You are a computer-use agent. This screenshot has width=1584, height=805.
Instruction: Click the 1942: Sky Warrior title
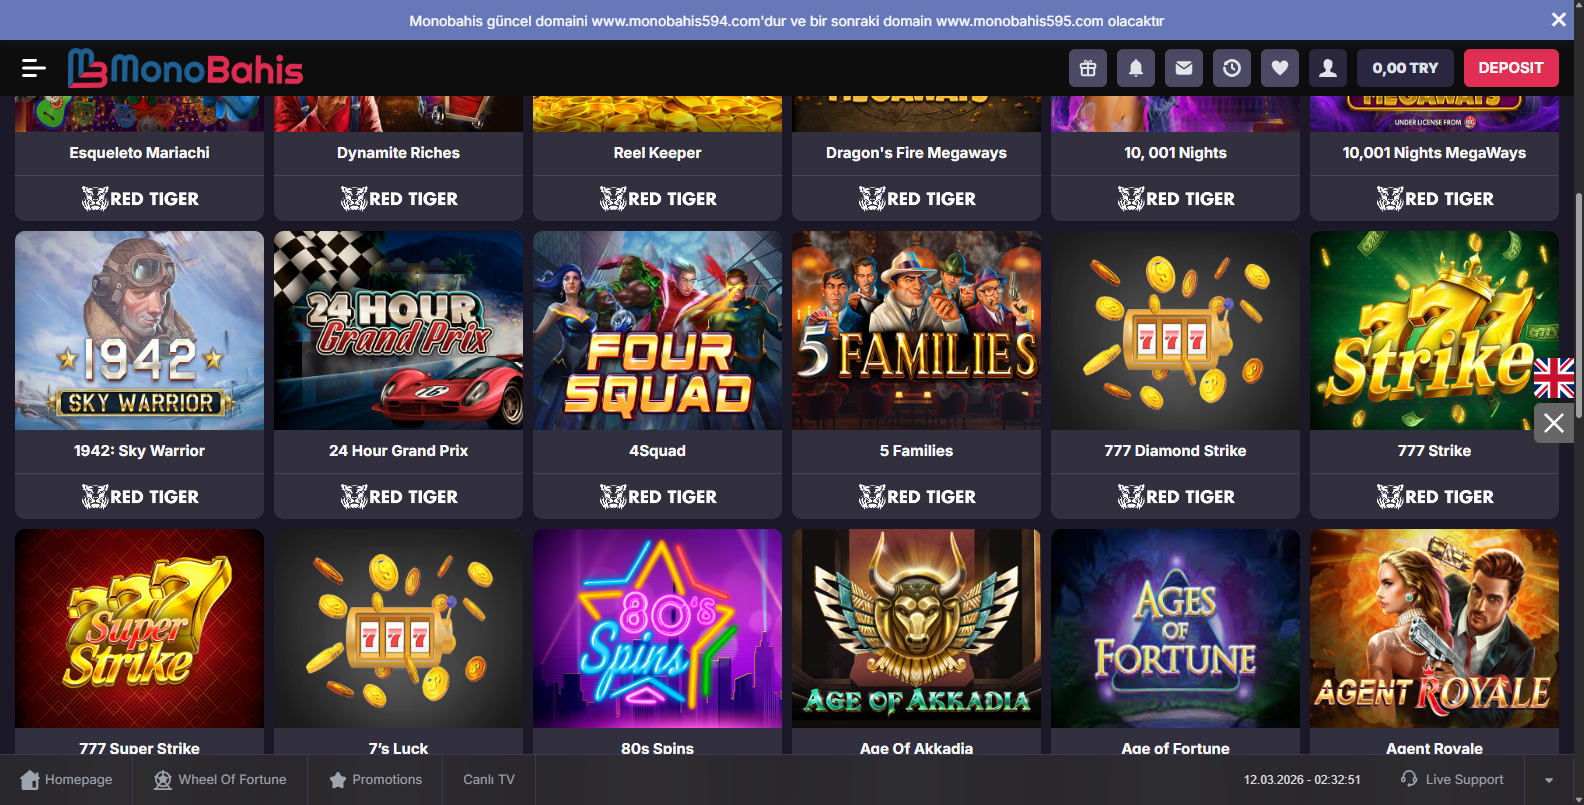[x=140, y=451]
